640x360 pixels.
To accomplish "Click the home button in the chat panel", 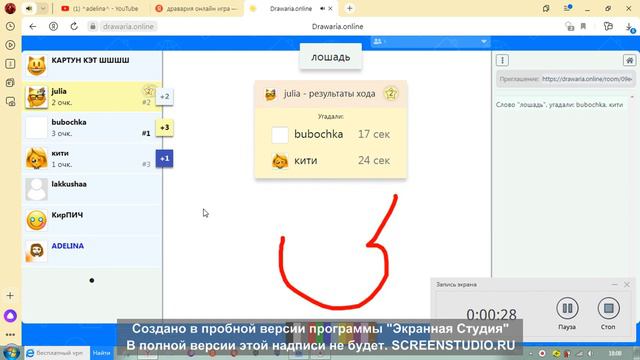I will pyautogui.click(x=629, y=60).
